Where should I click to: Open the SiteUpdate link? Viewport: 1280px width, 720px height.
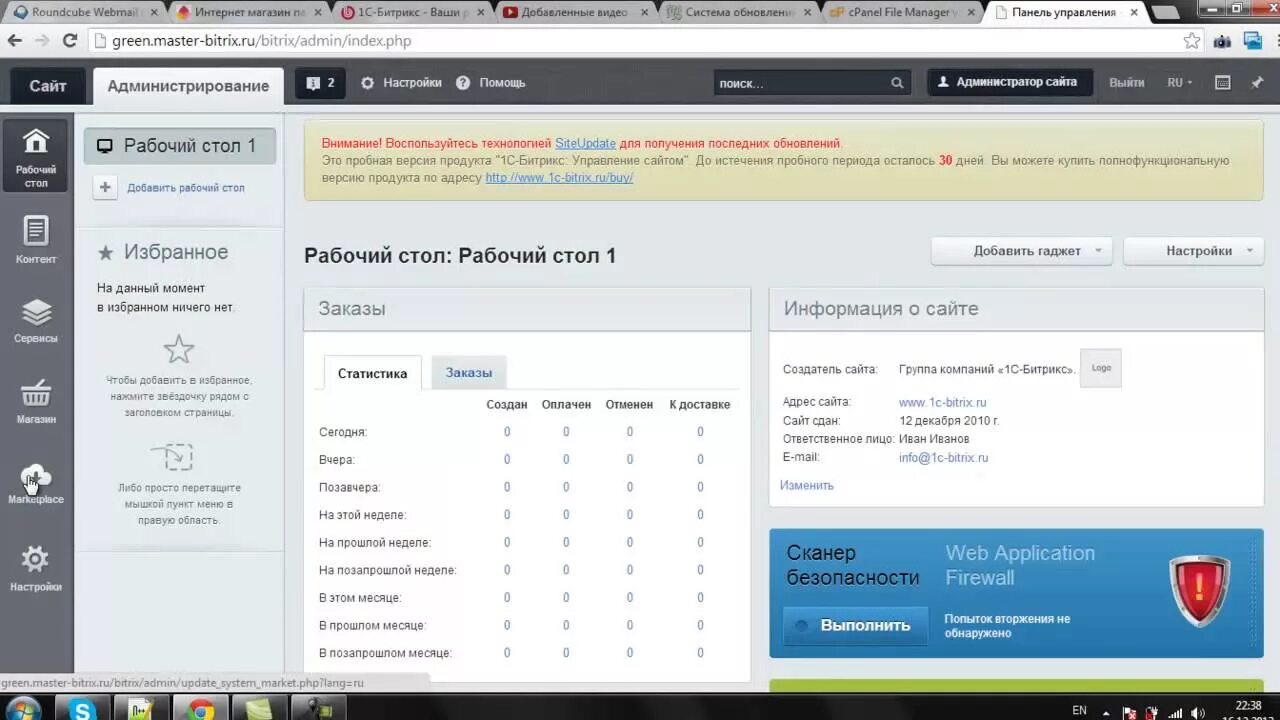point(585,144)
